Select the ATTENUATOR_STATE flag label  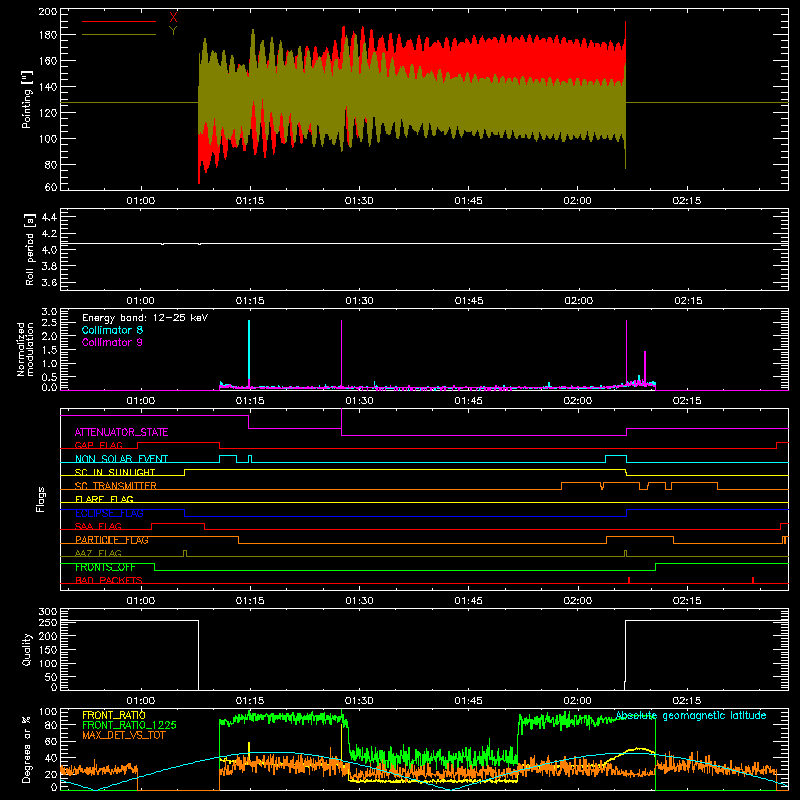tap(121, 433)
